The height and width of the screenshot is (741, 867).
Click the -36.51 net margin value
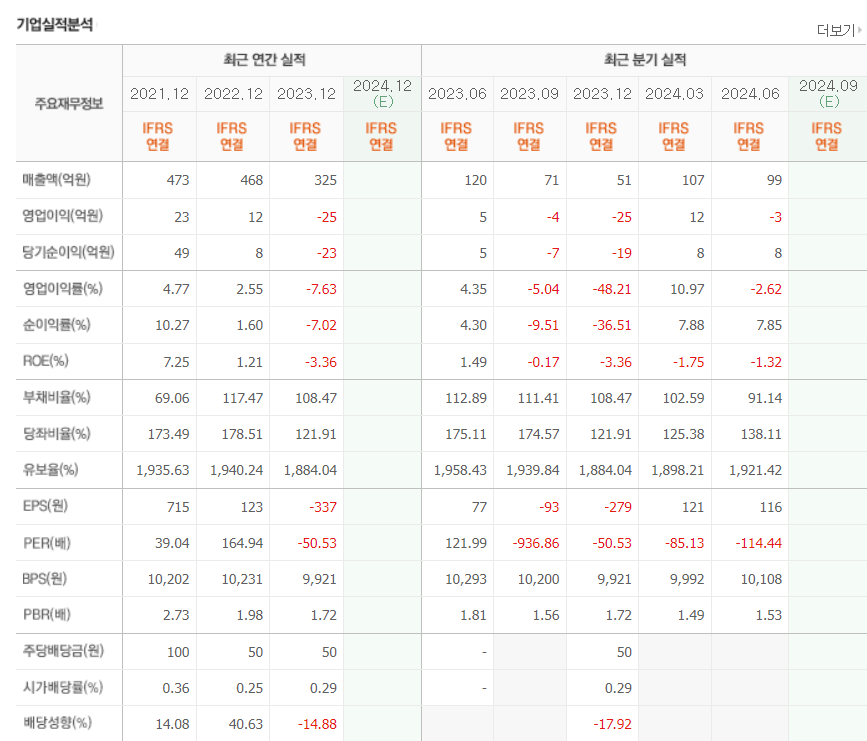(612, 325)
